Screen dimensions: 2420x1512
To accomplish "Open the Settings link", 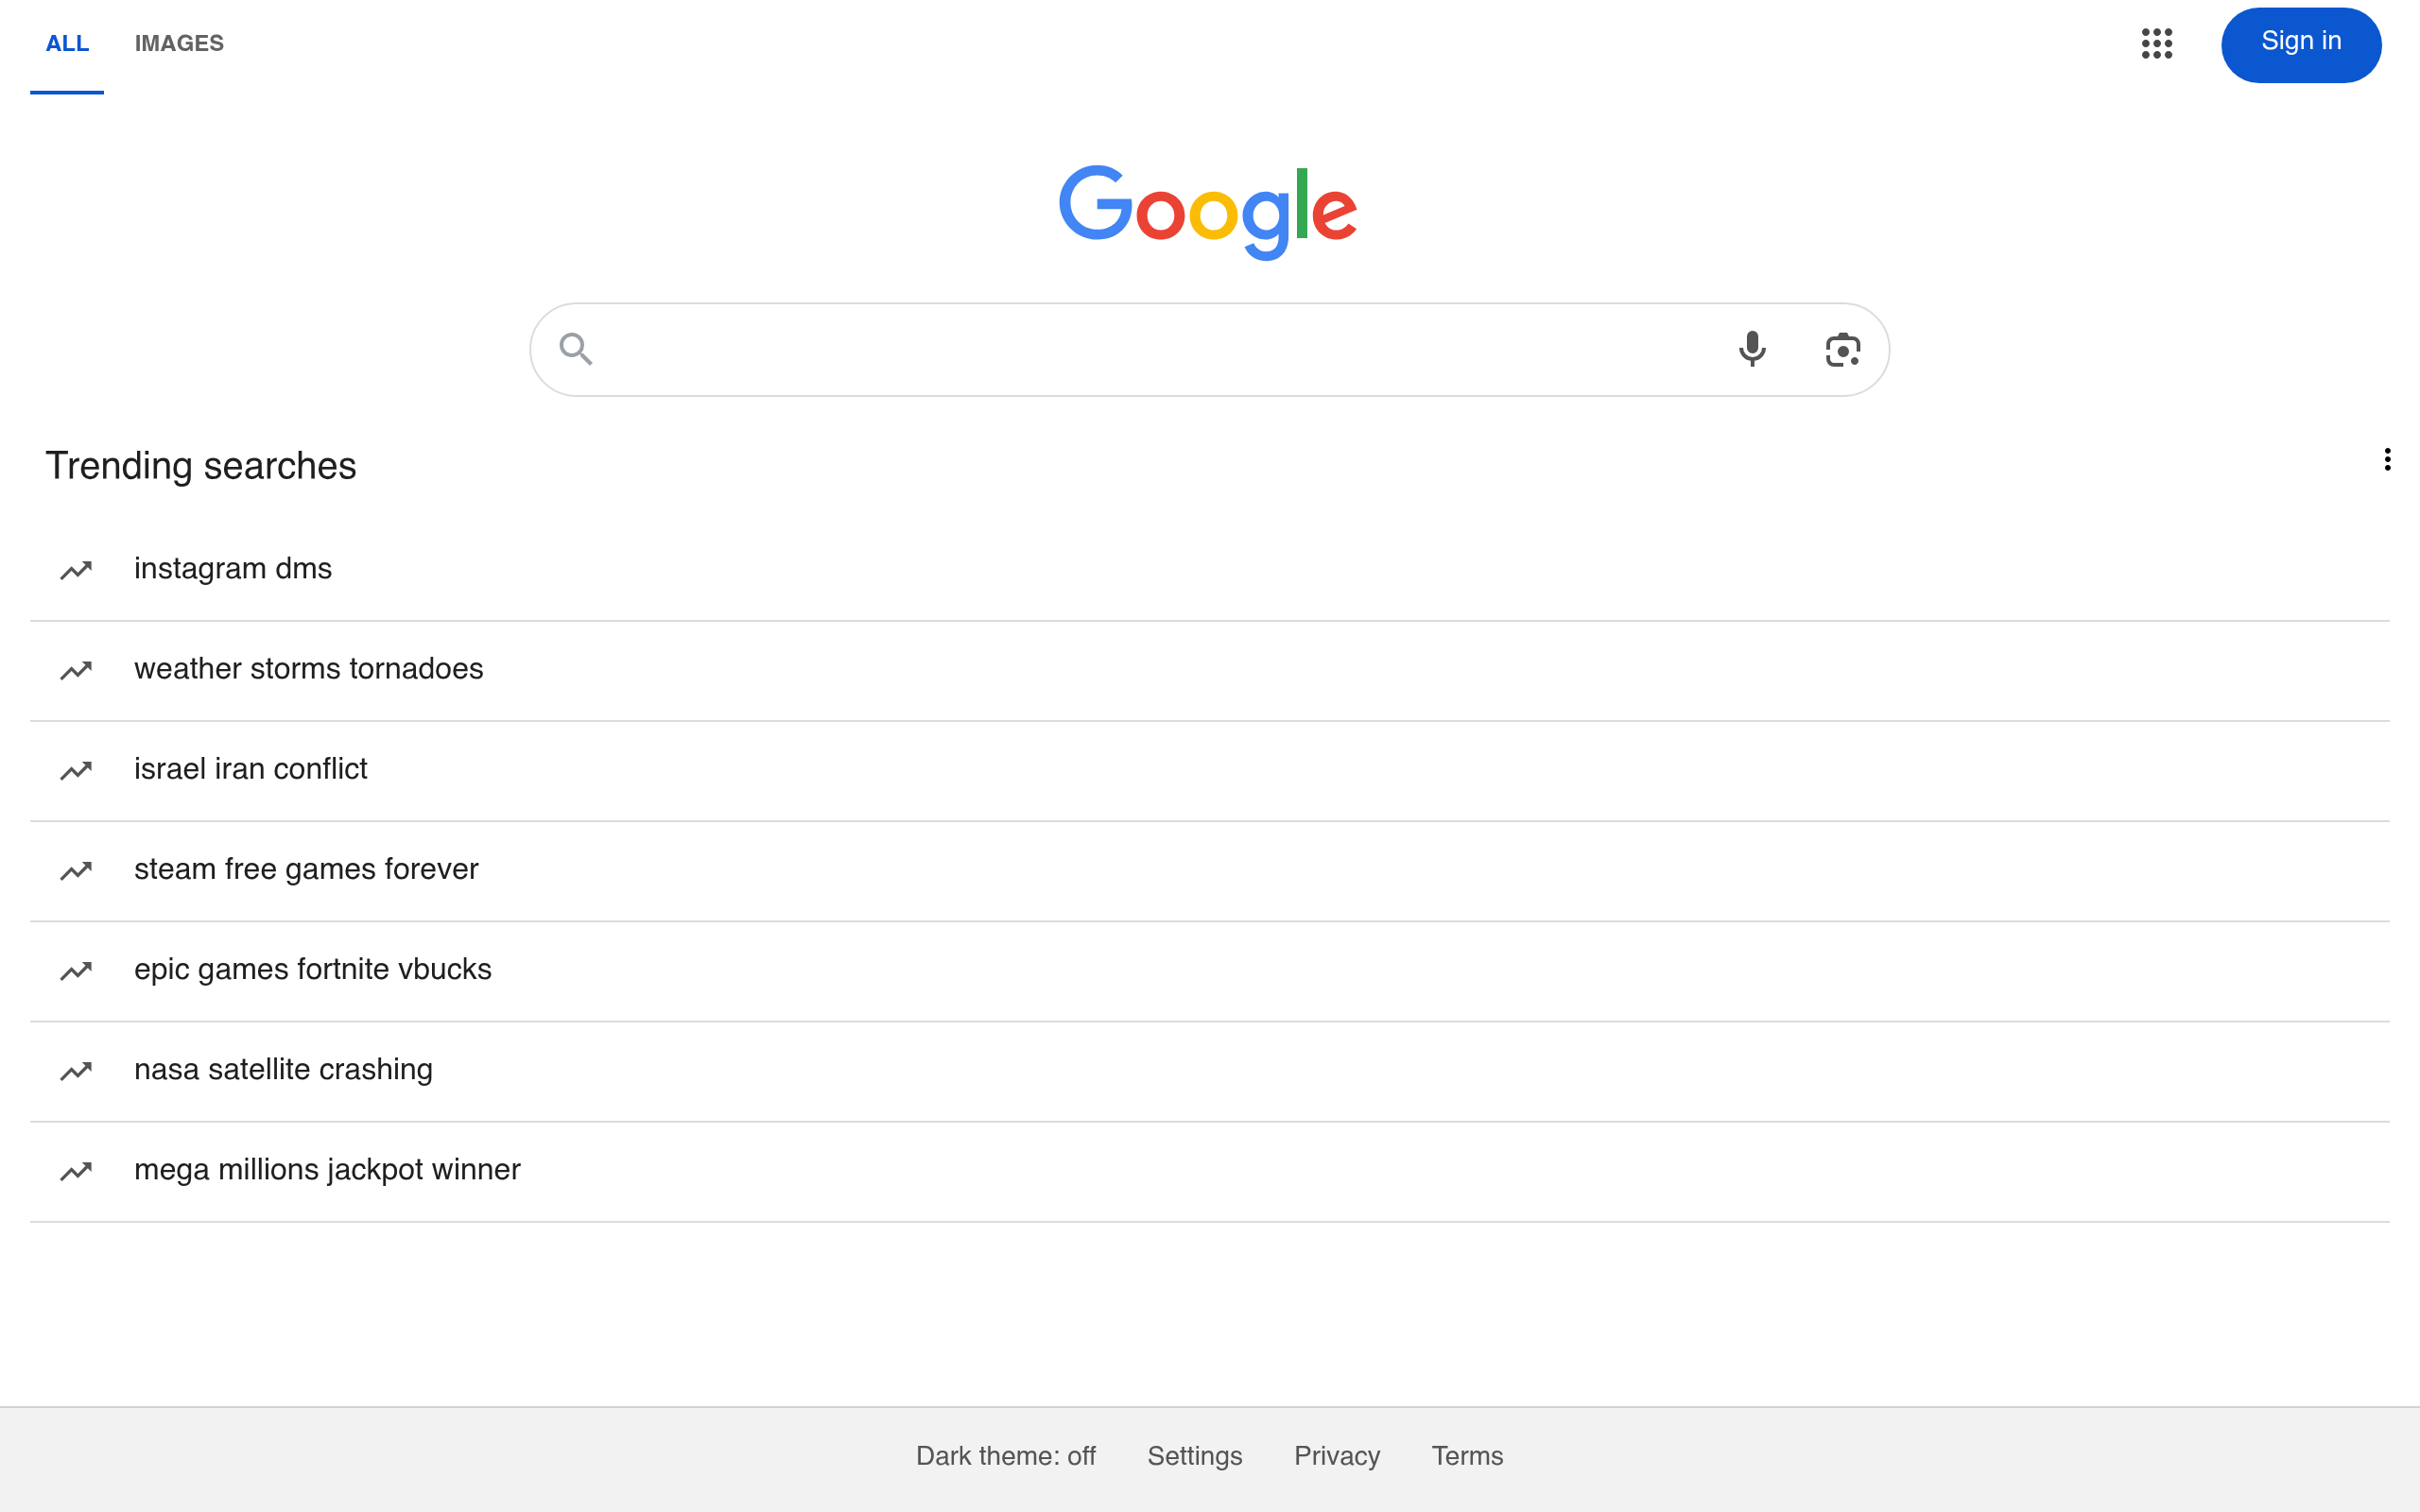I will [1194, 1456].
